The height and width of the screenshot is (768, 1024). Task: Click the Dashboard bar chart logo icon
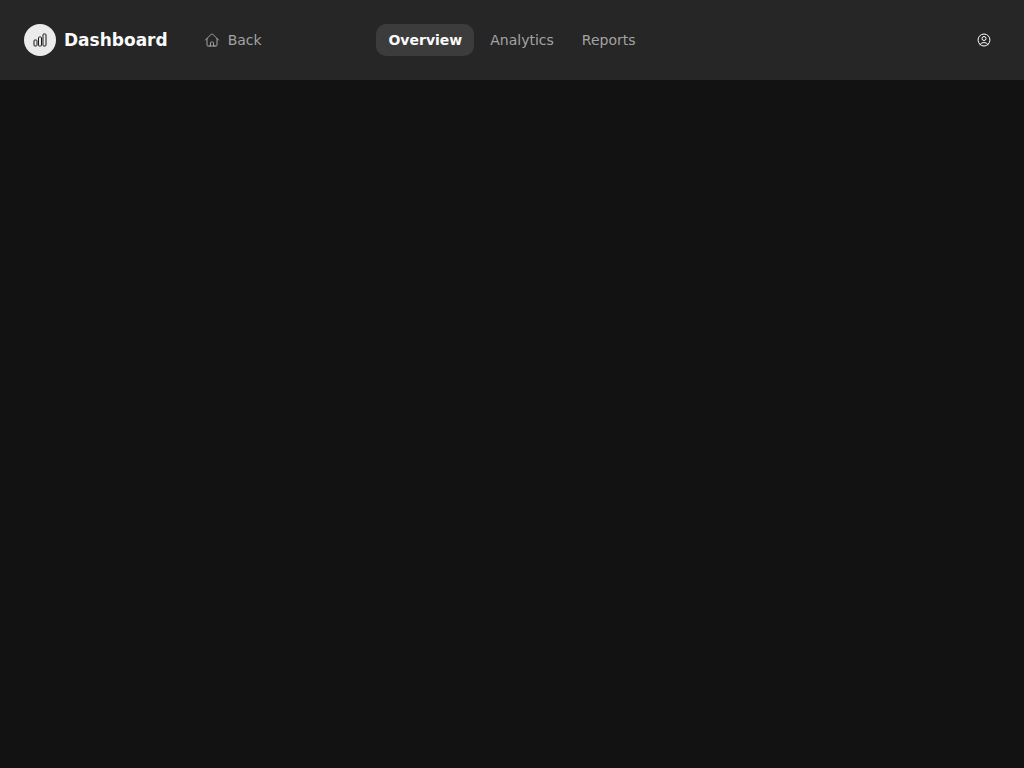coord(40,40)
